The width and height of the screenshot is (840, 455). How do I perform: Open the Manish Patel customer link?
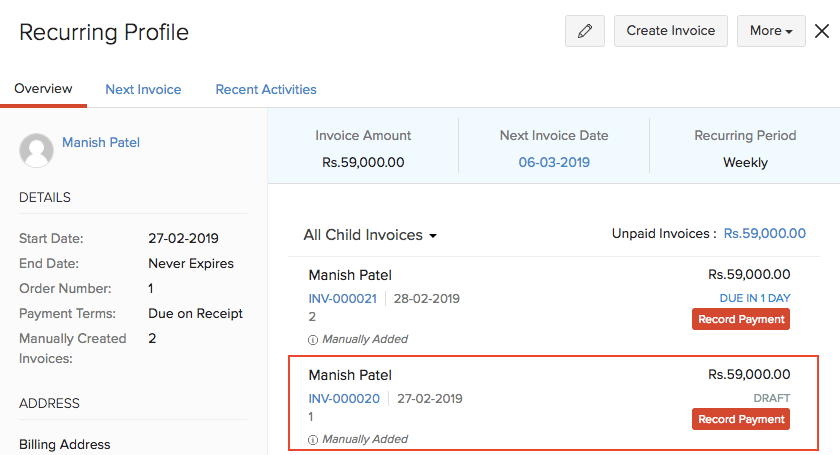tap(101, 143)
